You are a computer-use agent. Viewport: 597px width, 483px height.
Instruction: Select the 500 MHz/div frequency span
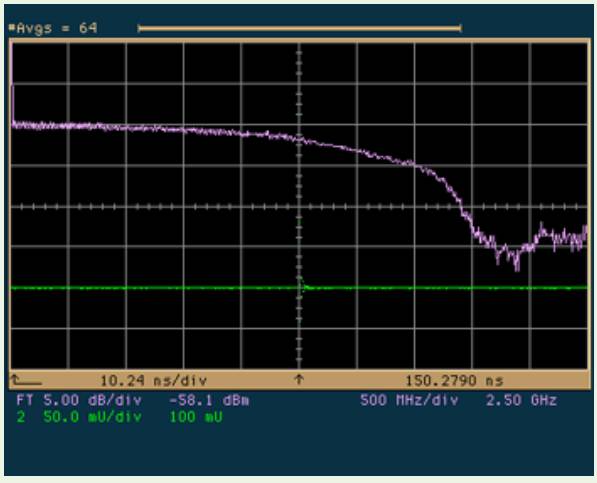pos(409,400)
